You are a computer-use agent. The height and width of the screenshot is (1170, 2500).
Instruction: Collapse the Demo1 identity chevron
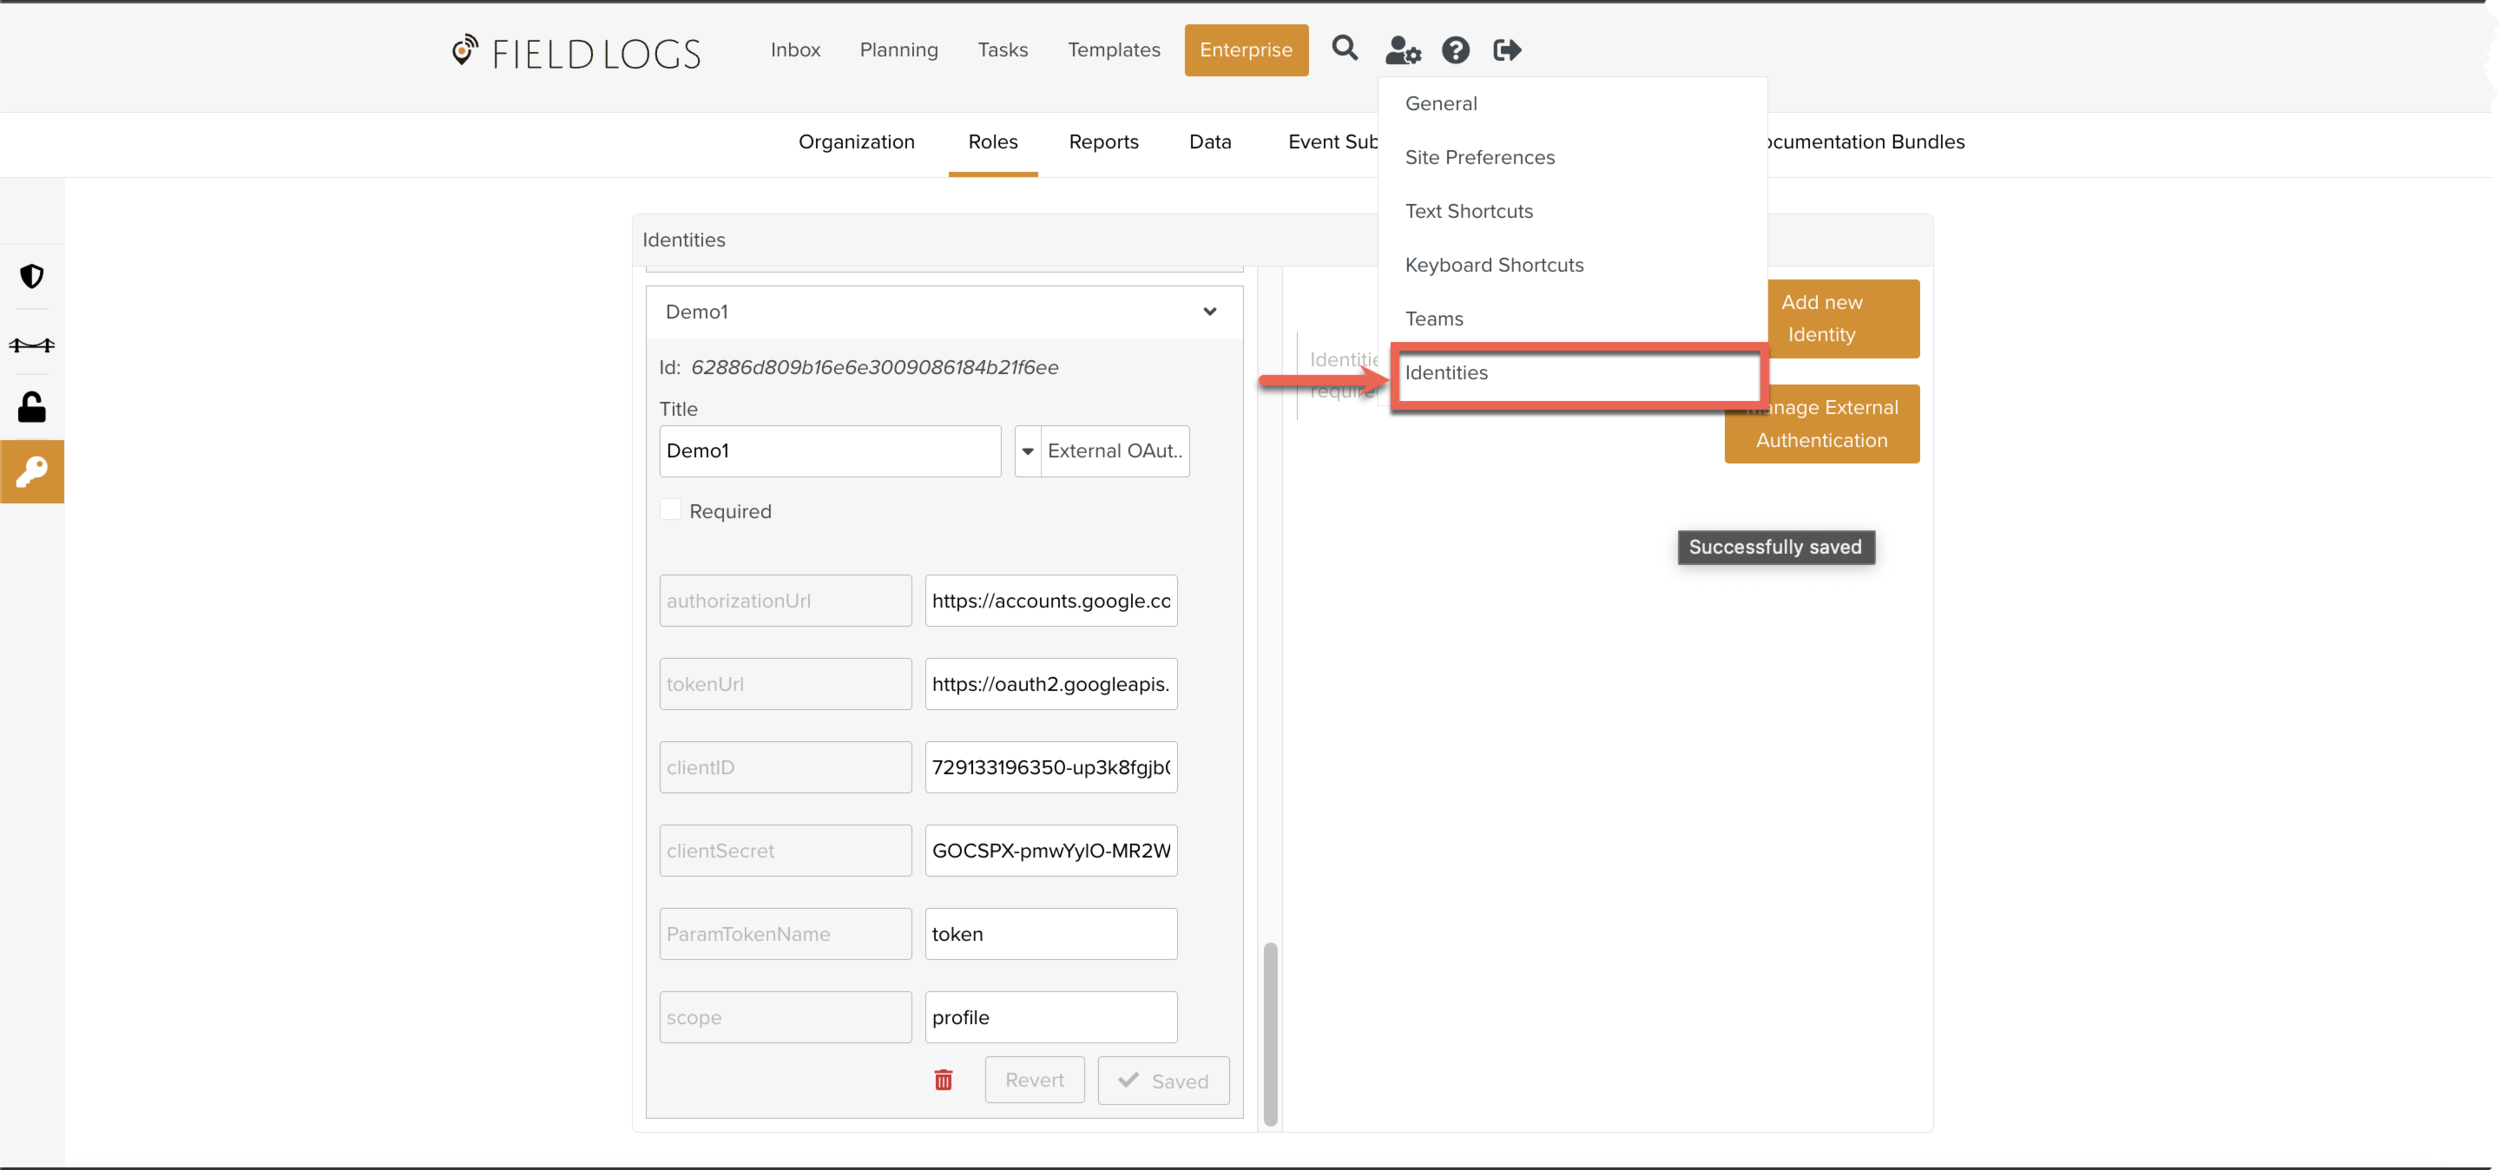click(1210, 312)
